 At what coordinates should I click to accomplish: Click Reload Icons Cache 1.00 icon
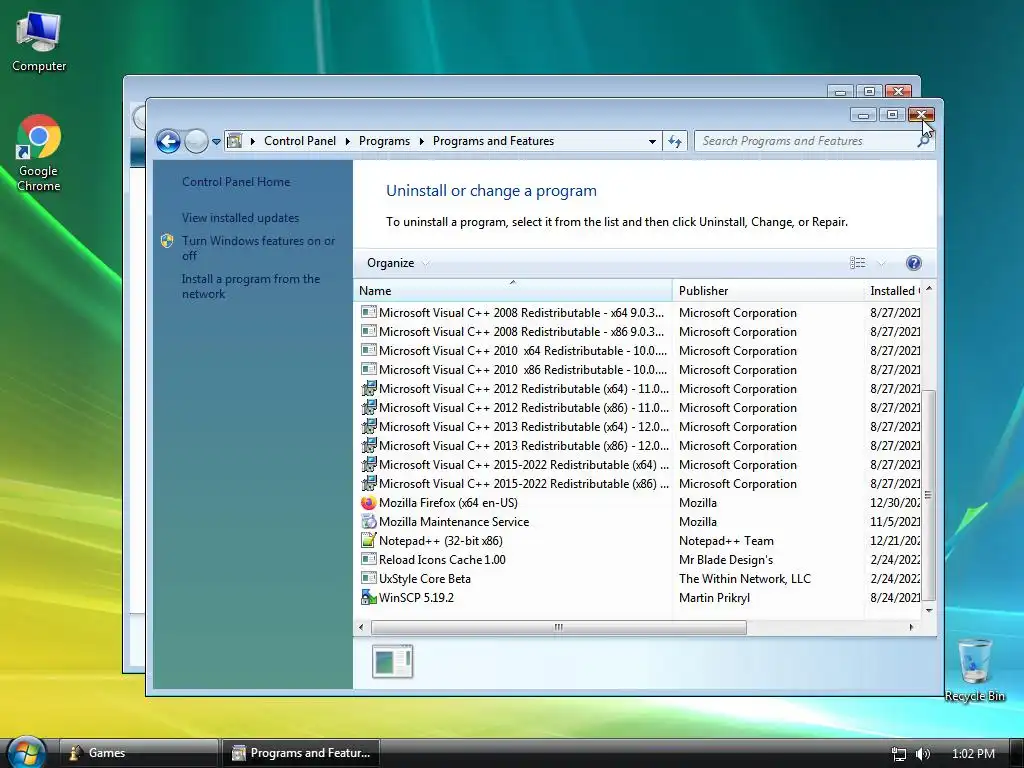(368, 560)
